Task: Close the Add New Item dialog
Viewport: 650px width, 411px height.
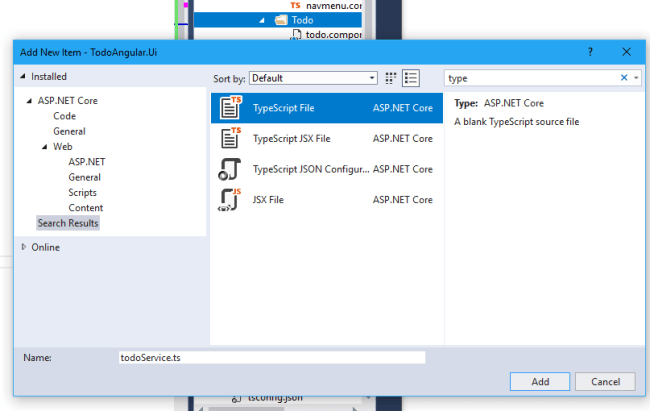Action: click(x=626, y=52)
